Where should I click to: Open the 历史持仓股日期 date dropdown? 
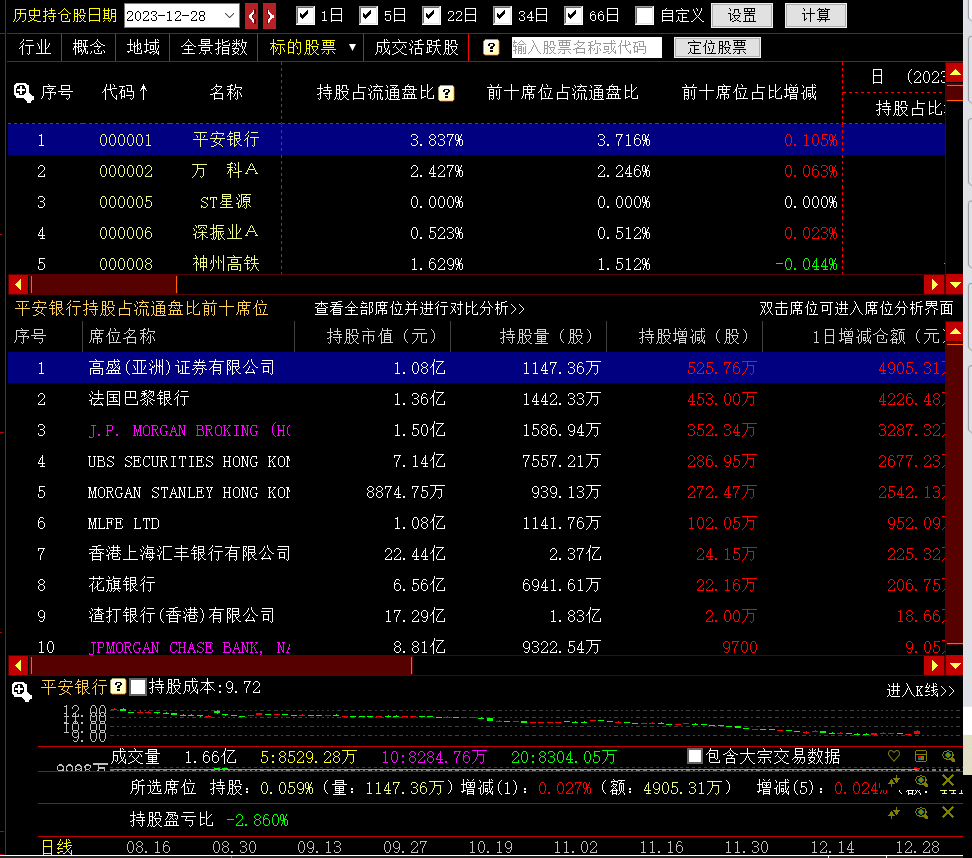tap(229, 16)
